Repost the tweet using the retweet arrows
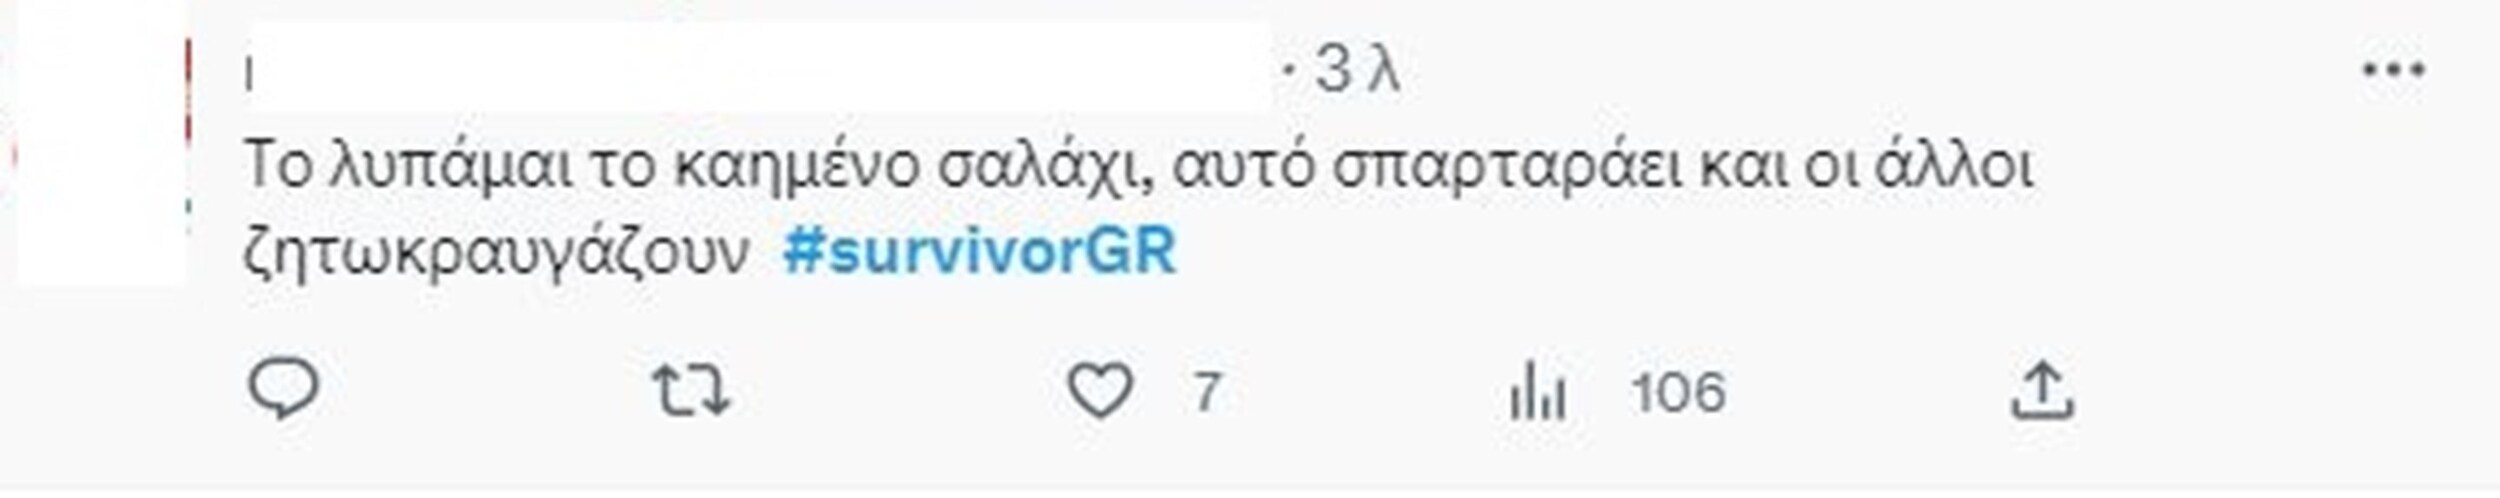The width and height of the screenshot is (2500, 498). click(691, 390)
